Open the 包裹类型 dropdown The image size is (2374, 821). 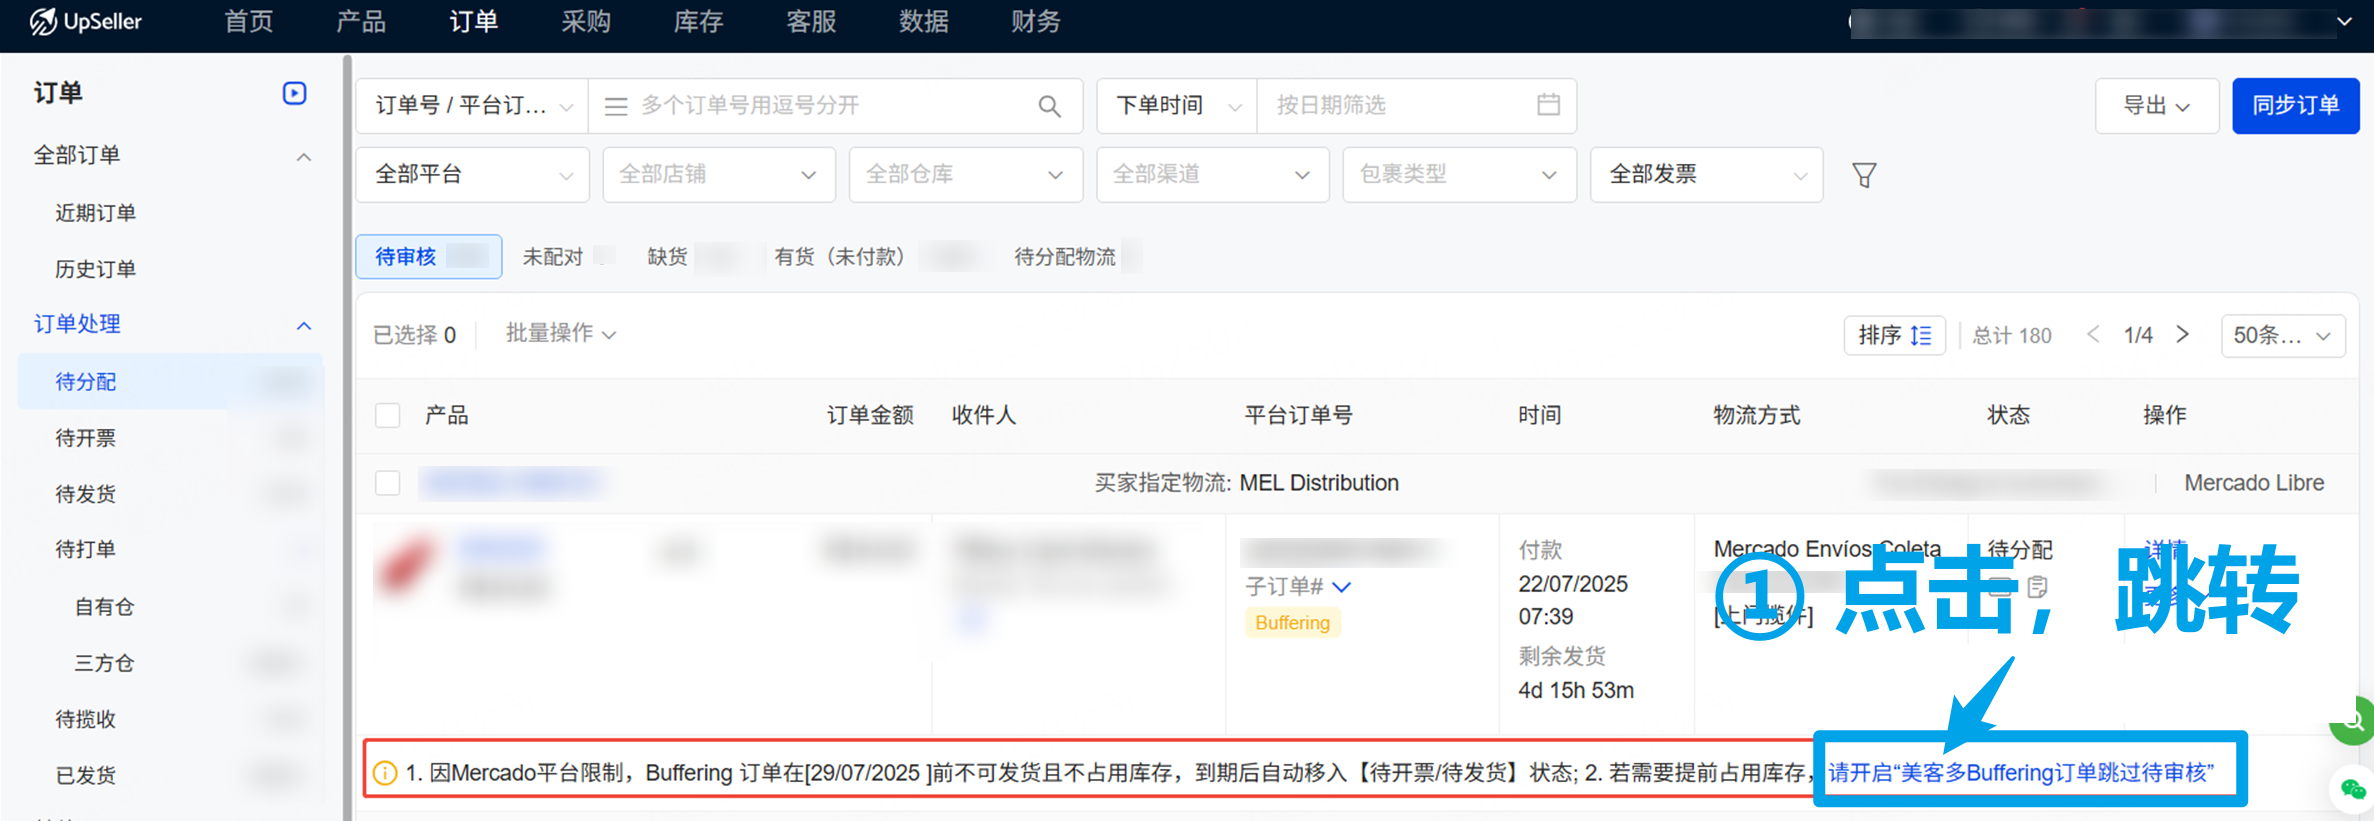(1460, 175)
